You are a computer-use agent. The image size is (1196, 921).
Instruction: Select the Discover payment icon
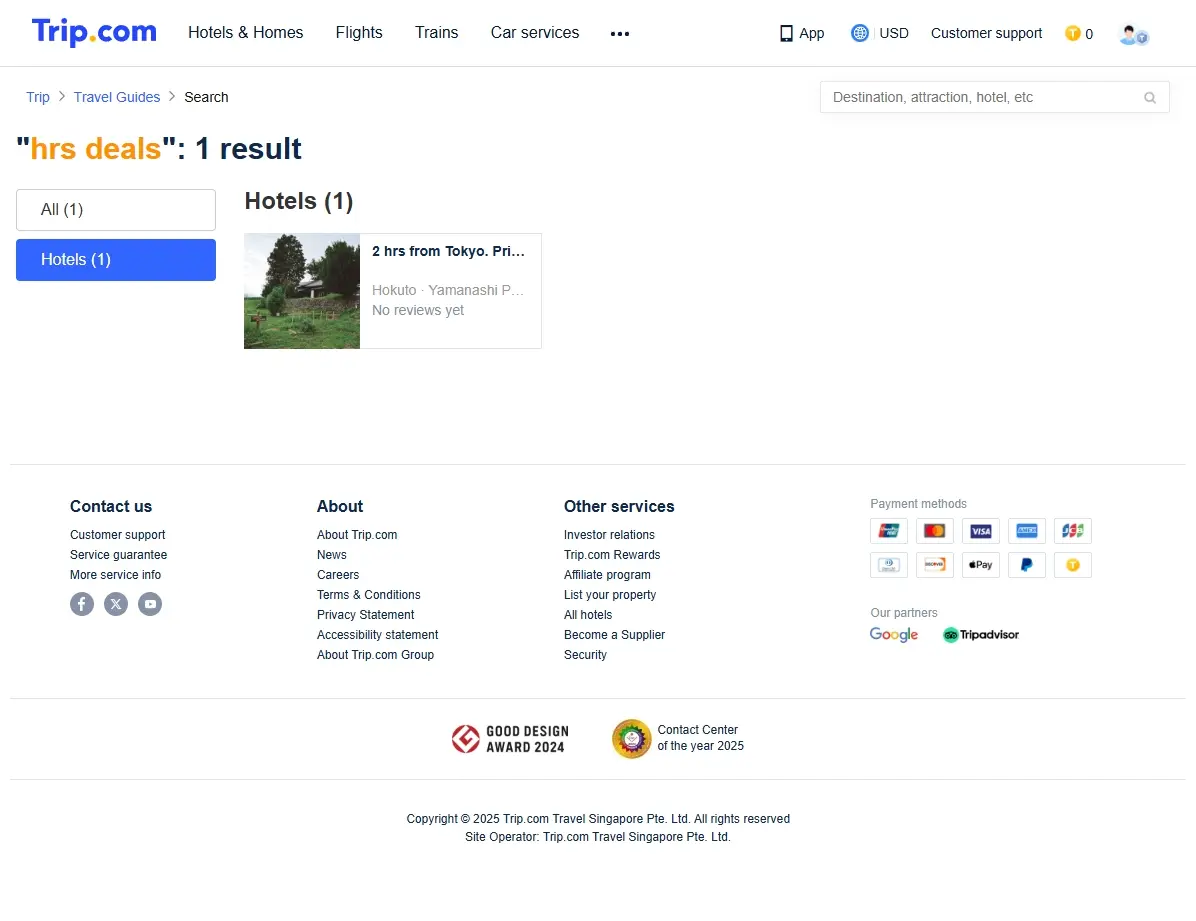[x=934, y=565]
